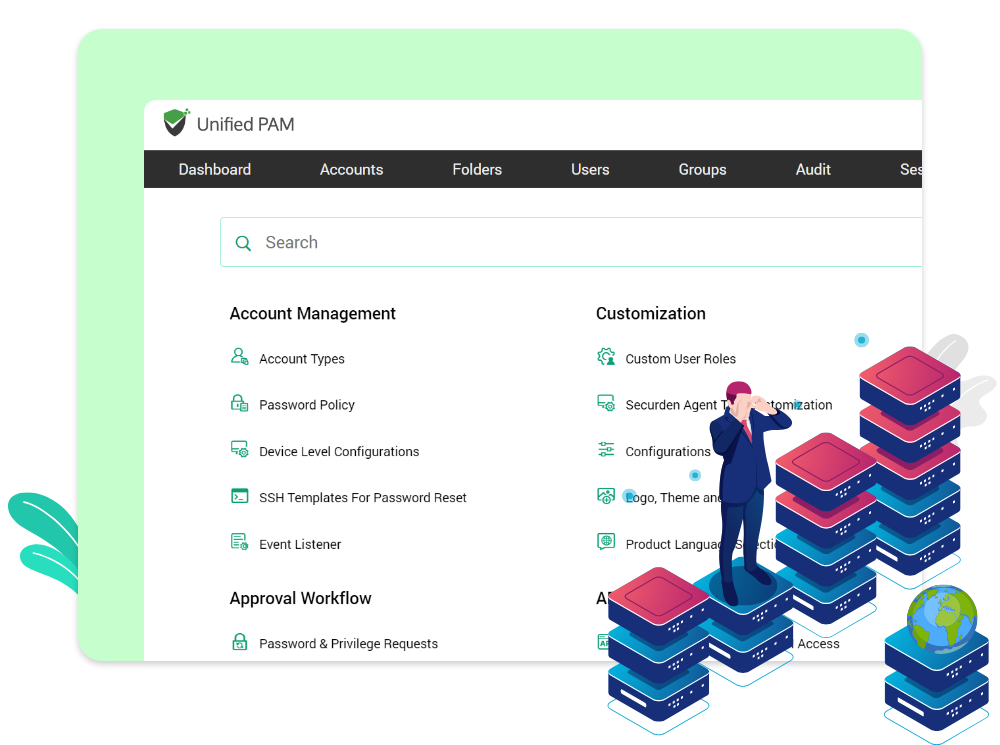1000x745 pixels.
Task: Click the Device Level Configurations gear icon
Action: tap(239, 450)
